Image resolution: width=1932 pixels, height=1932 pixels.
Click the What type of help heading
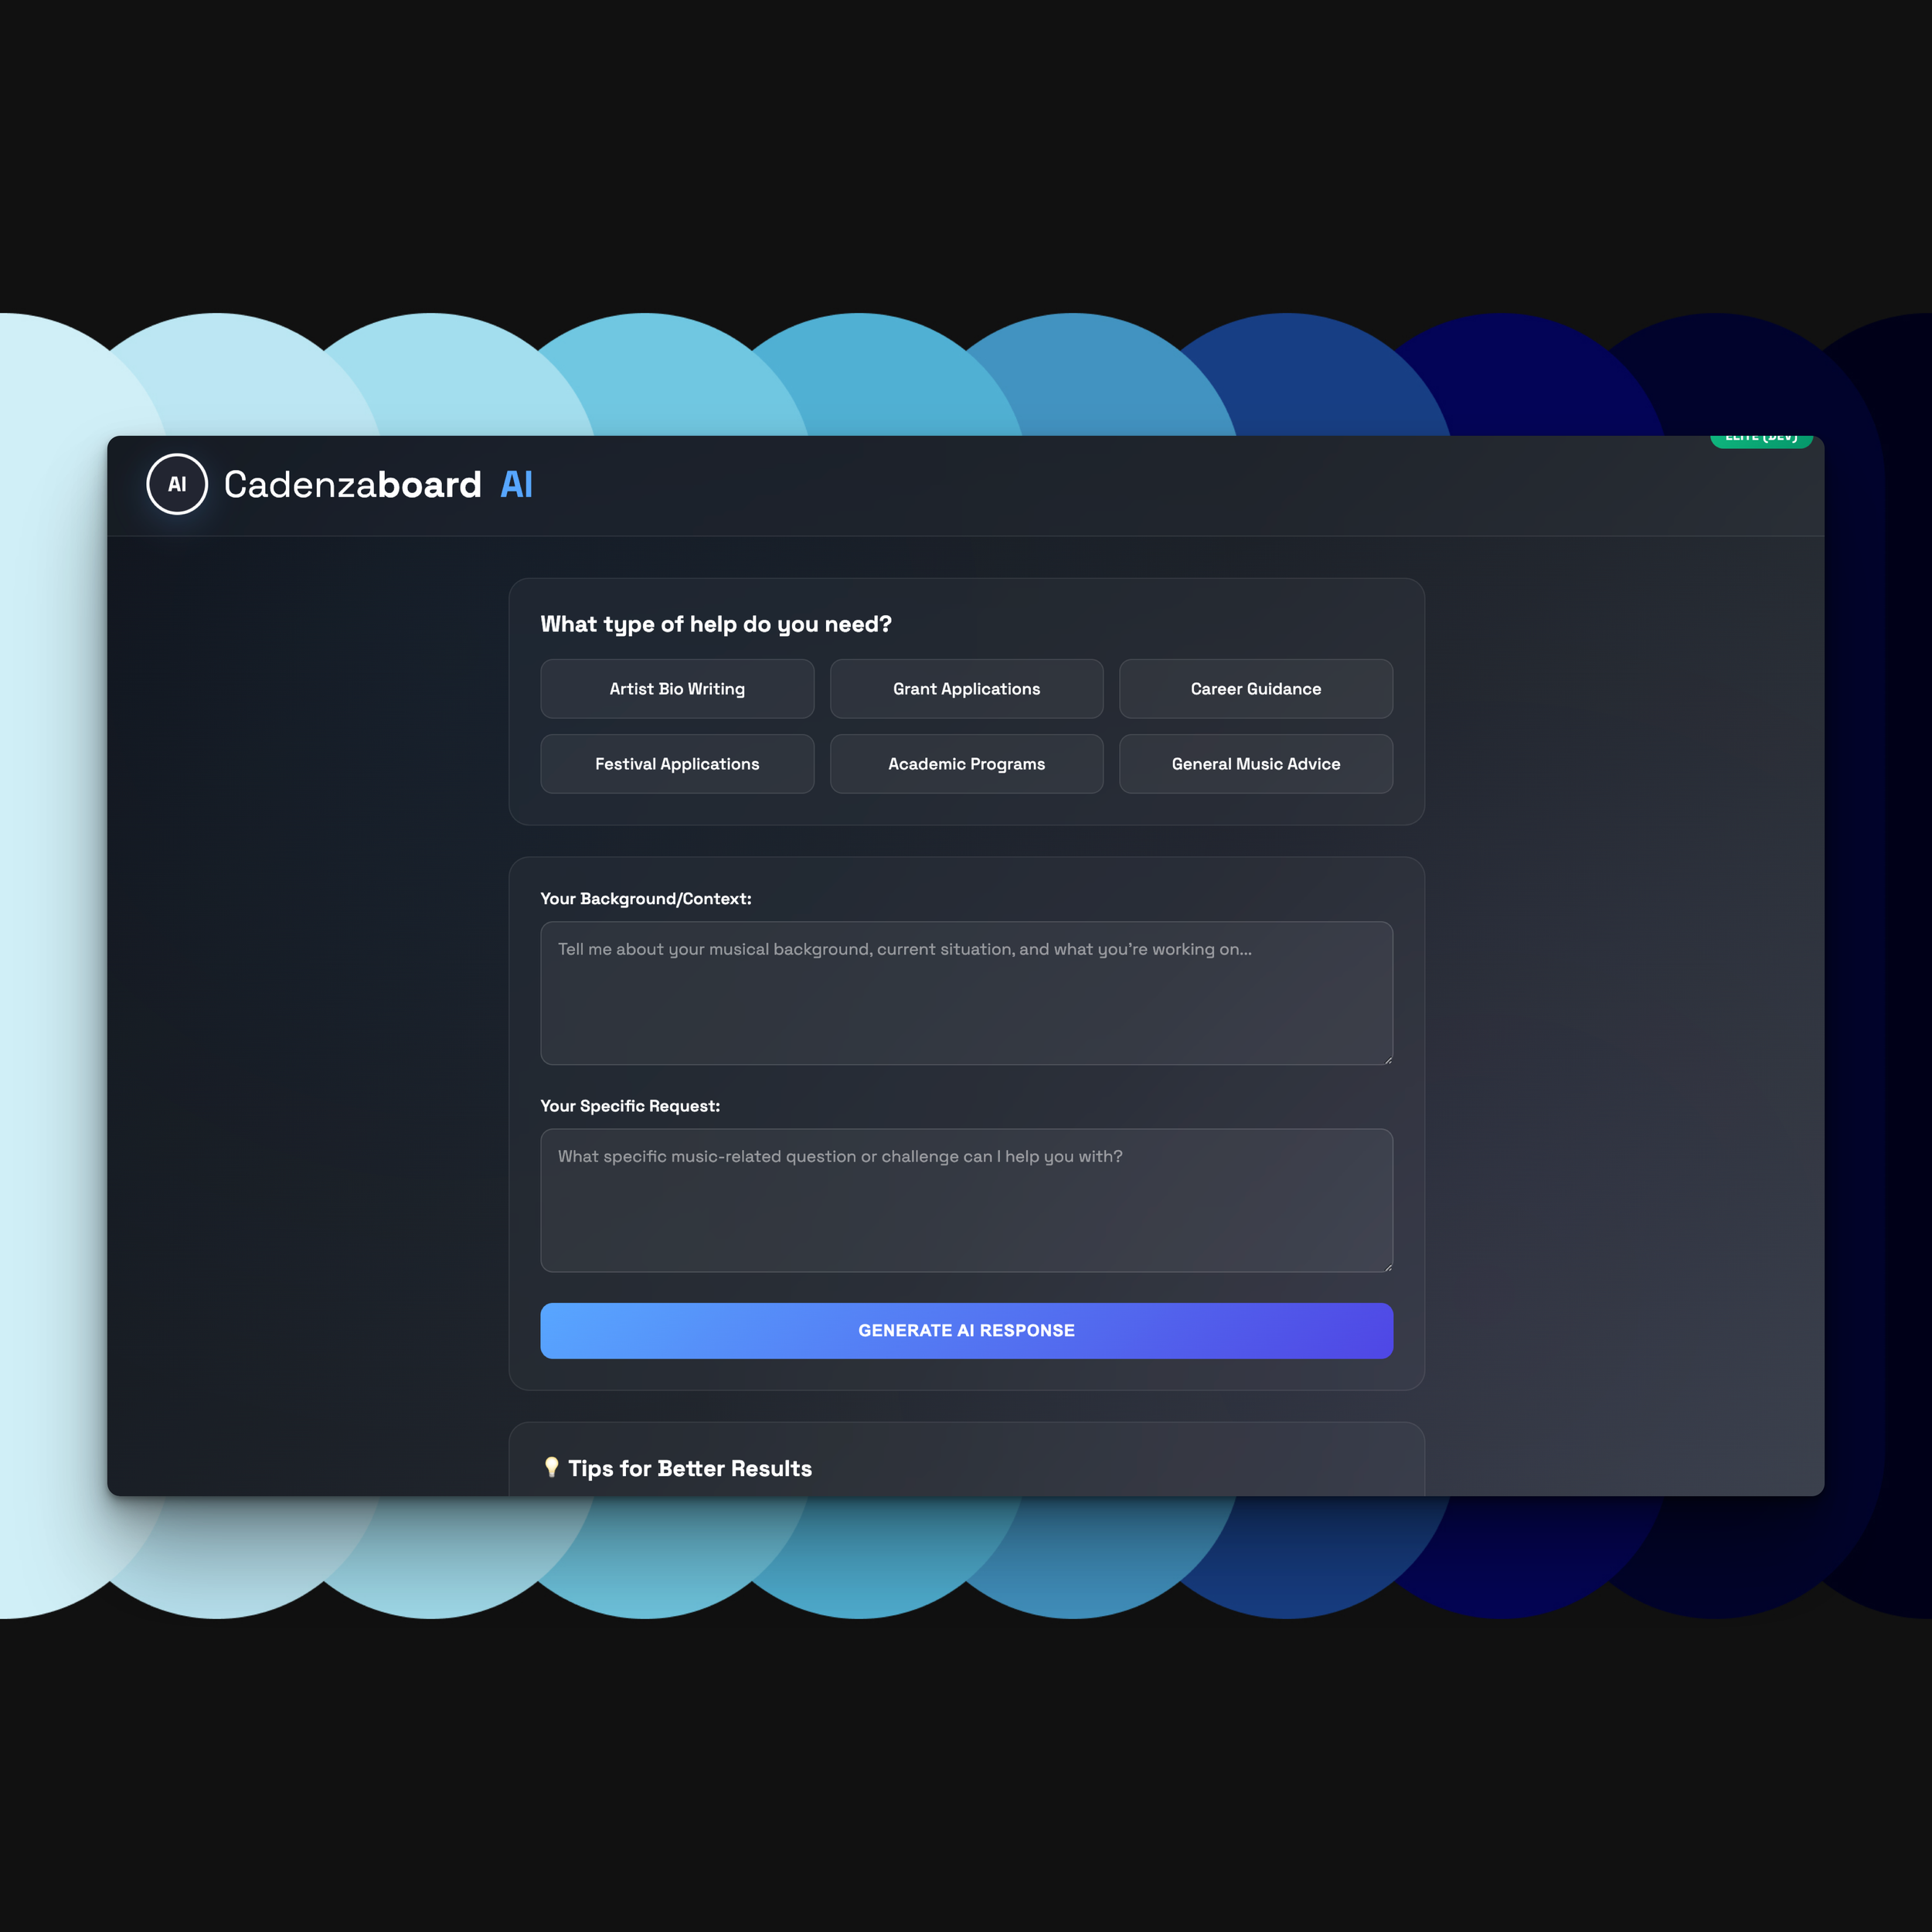point(716,623)
